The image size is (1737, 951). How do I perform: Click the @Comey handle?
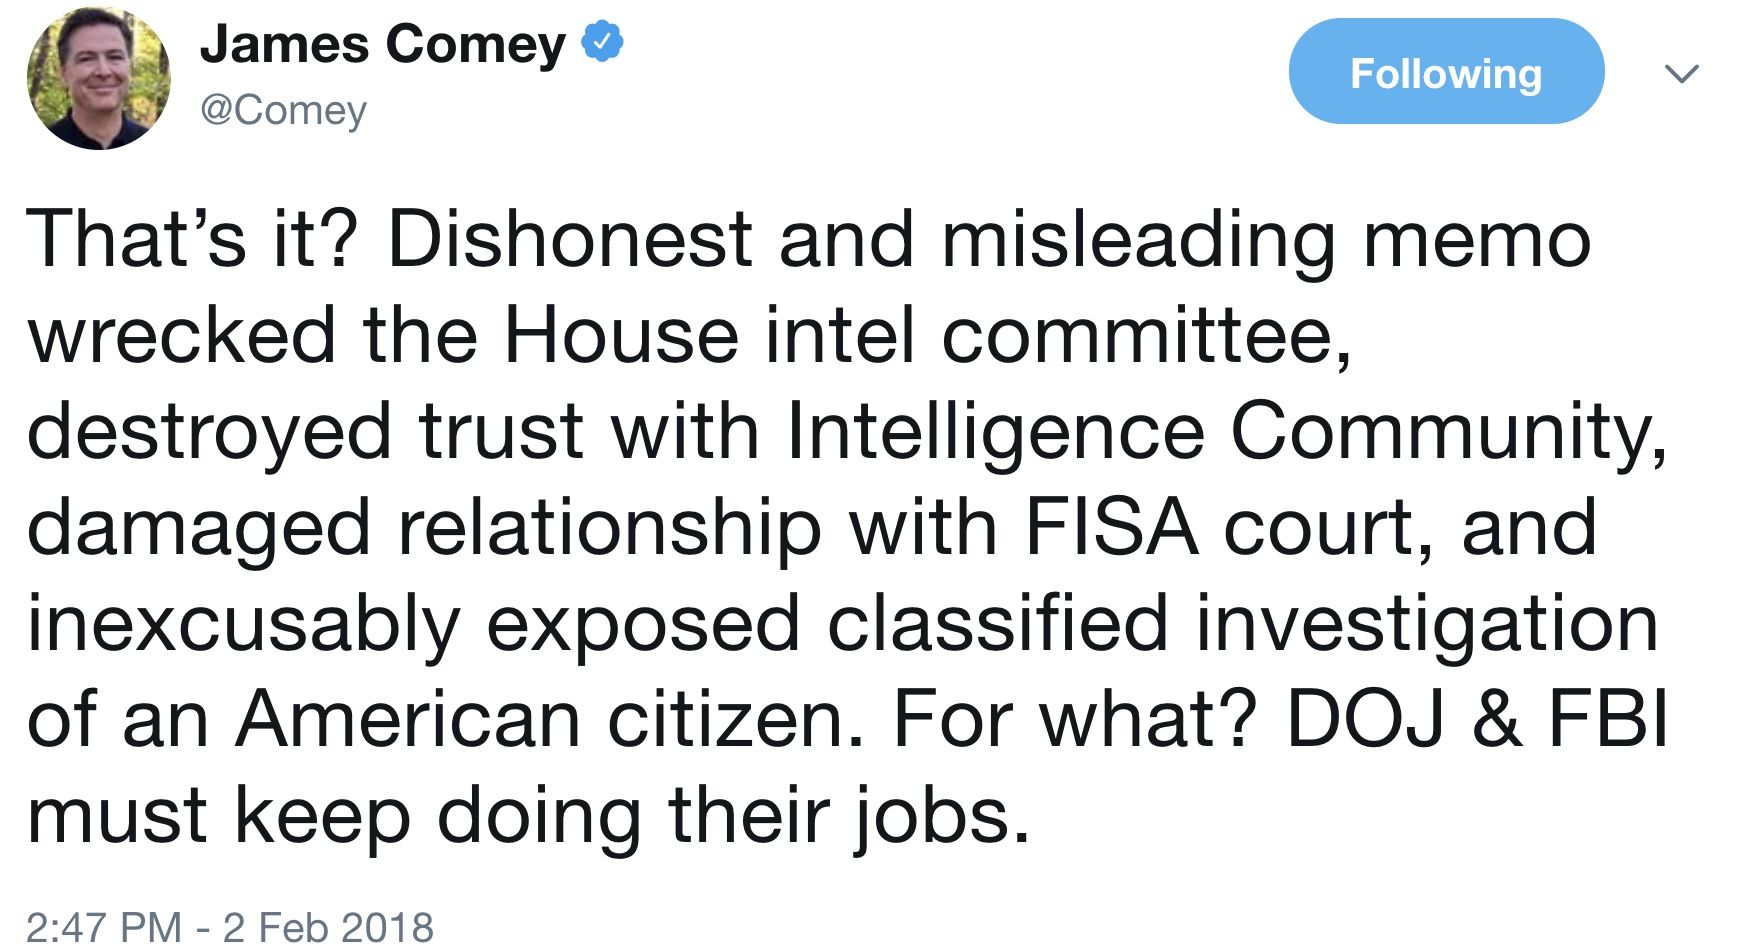click(x=284, y=110)
